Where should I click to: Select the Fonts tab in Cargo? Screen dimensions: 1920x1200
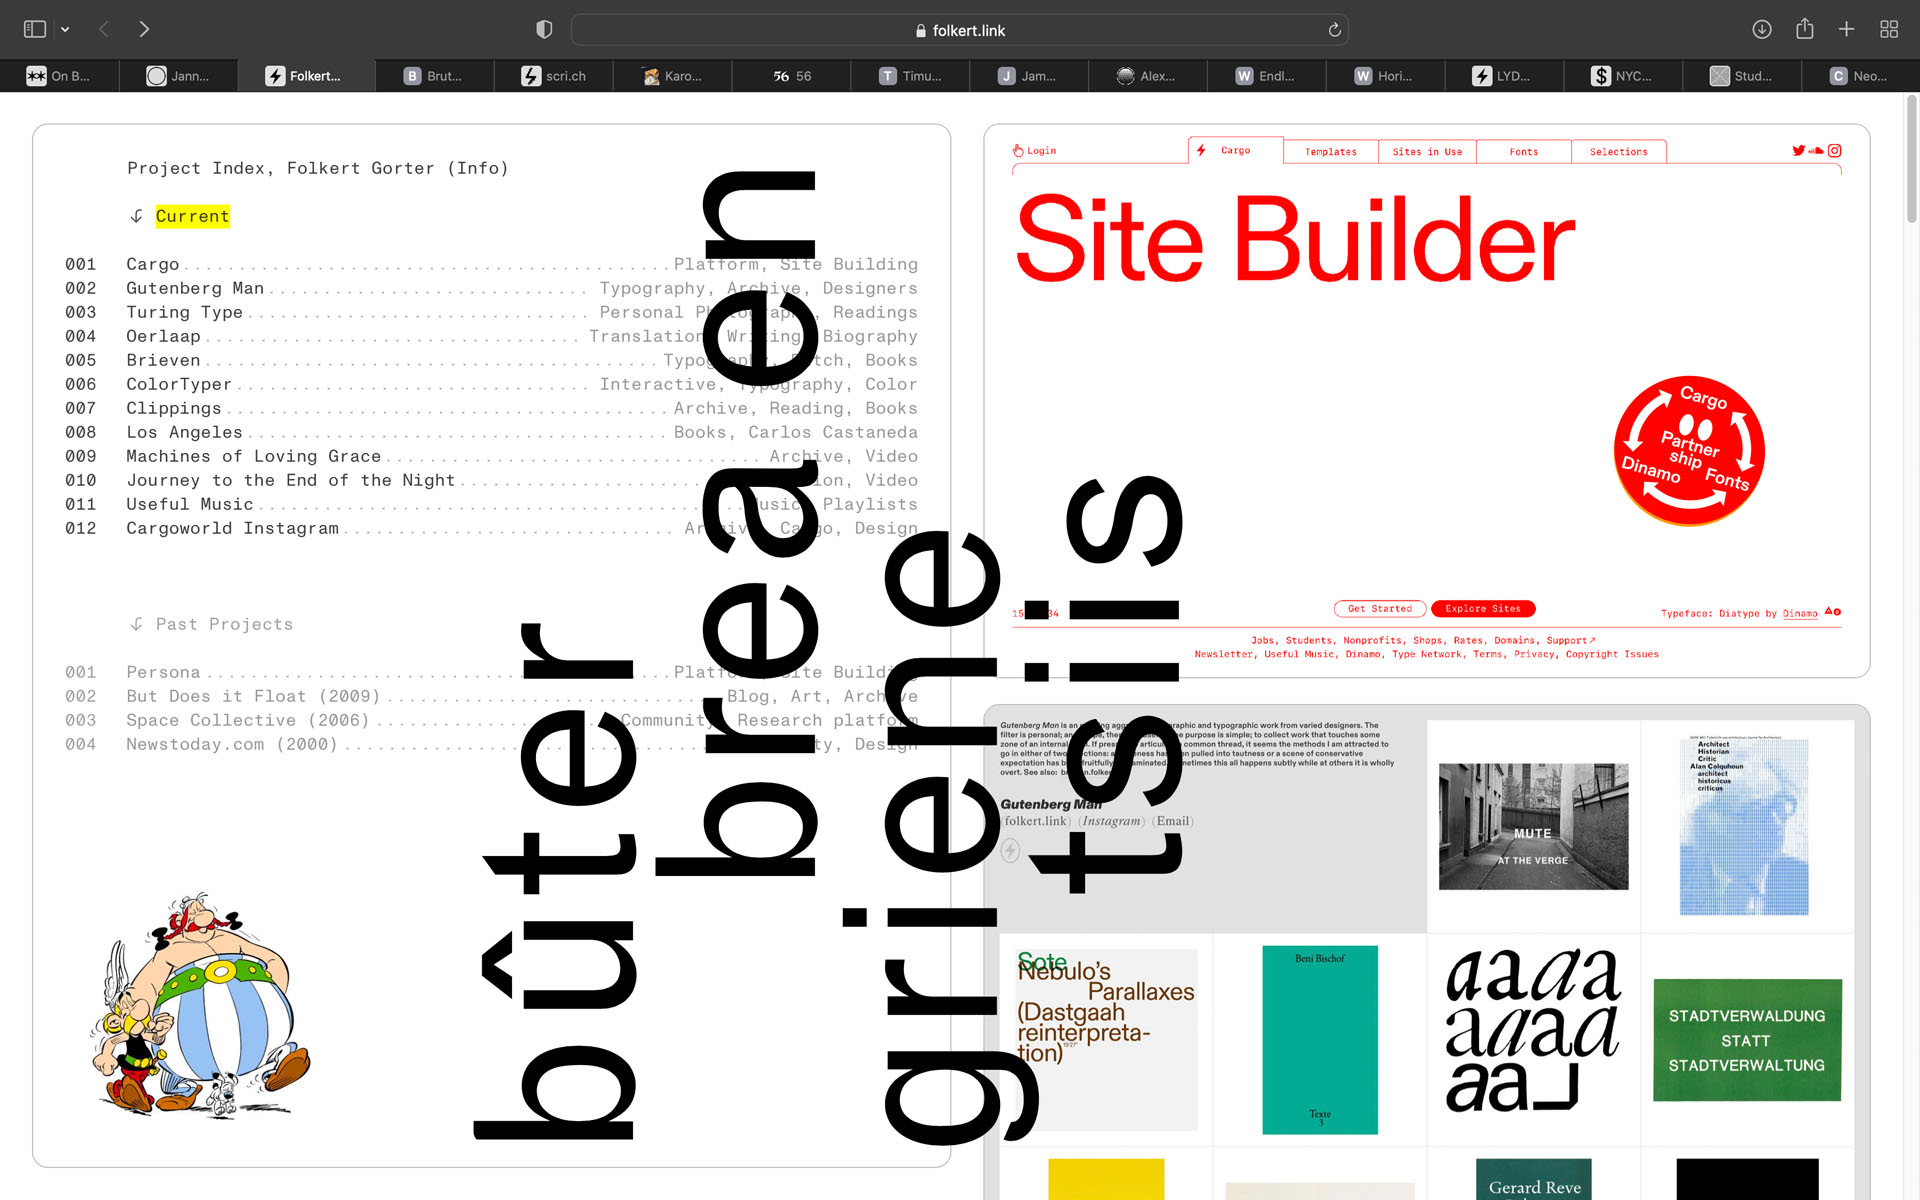click(x=1524, y=152)
